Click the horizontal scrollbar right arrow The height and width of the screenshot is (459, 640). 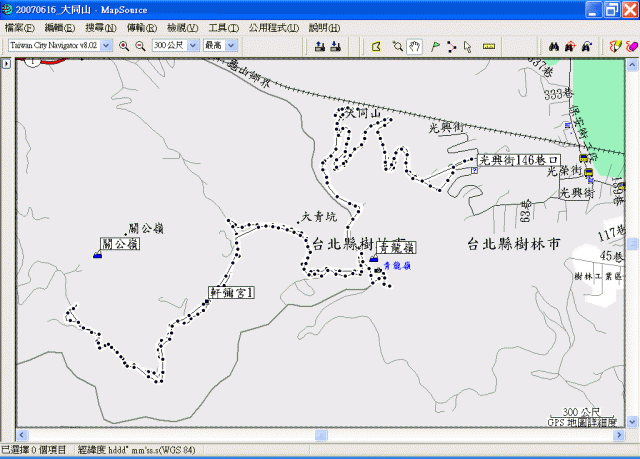pos(619,435)
